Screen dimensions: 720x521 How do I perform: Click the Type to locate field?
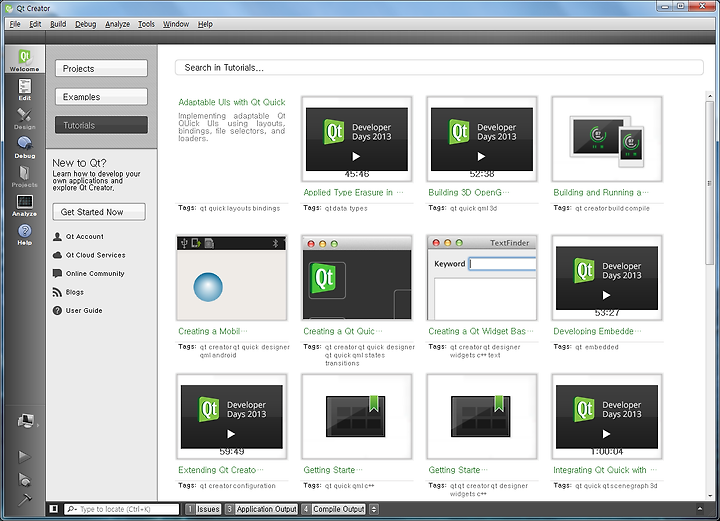click(121, 509)
